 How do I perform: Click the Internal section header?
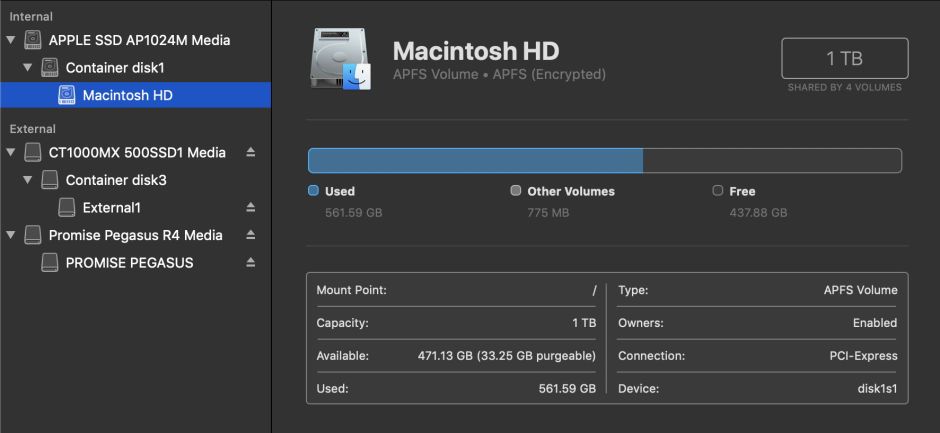[31, 17]
